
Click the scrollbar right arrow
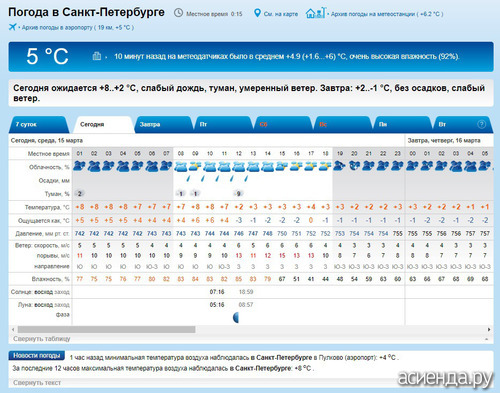489,329
